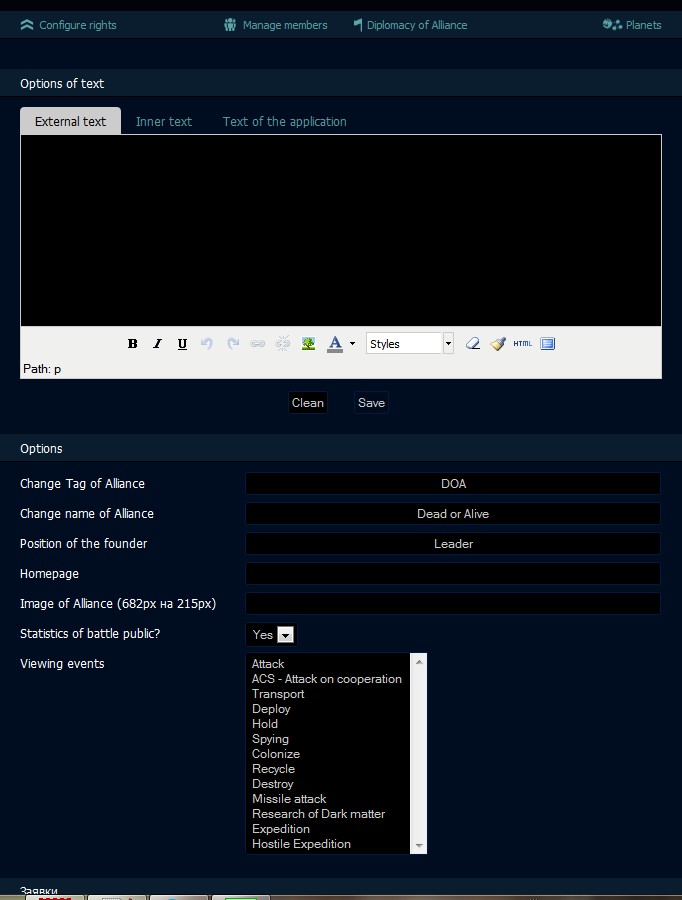Click the Save button
Viewport: 682px width, 900px height.
coord(371,403)
